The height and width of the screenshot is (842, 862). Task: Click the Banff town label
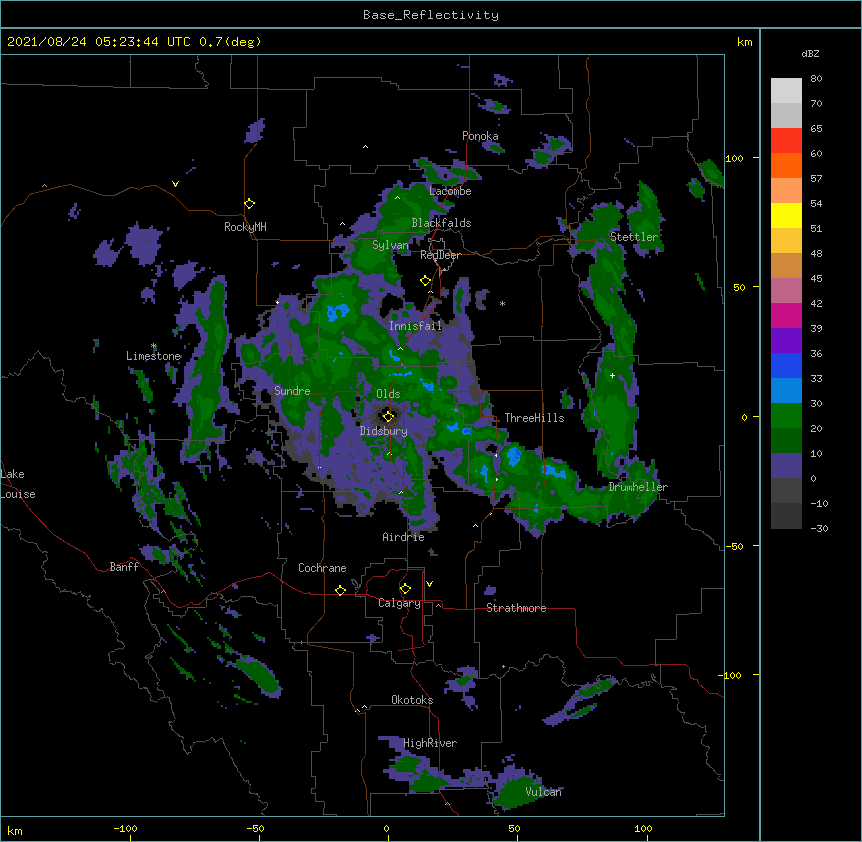click(x=124, y=567)
